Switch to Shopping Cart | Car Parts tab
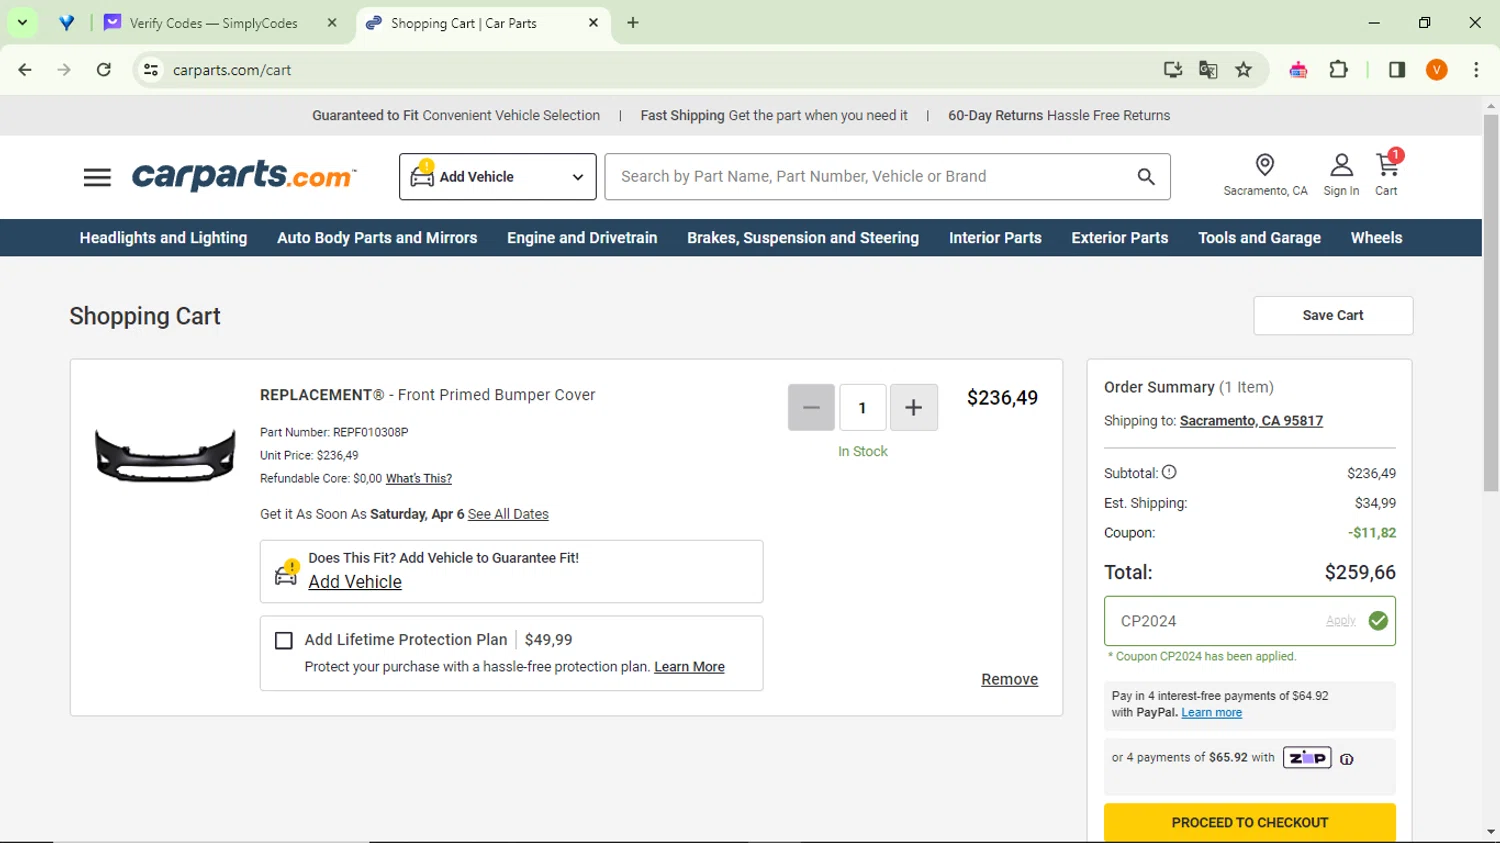1500x843 pixels. pyautogui.click(x=481, y=23)
